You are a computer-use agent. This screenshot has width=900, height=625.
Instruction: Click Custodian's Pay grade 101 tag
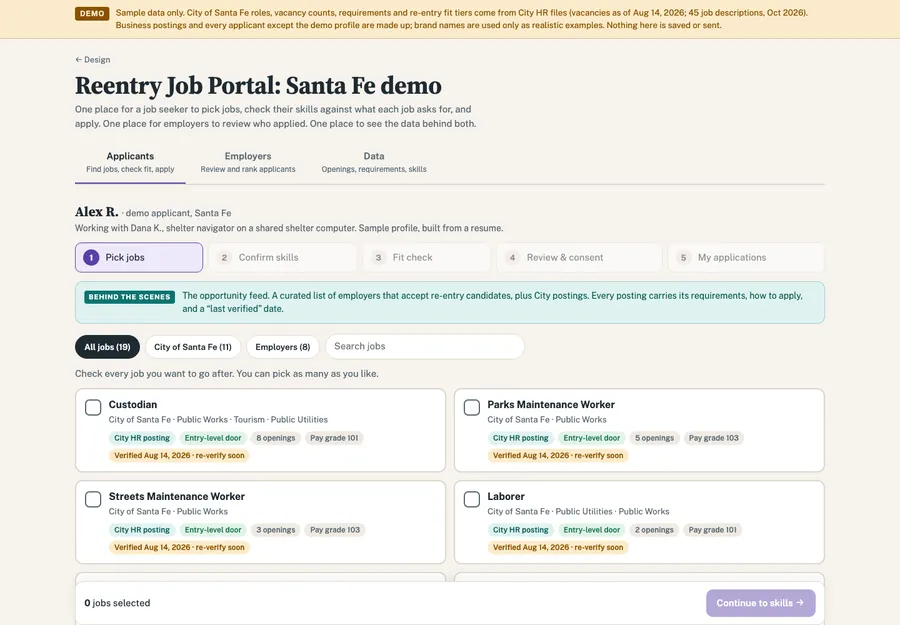pyautogui.click(x=334, y=438)
